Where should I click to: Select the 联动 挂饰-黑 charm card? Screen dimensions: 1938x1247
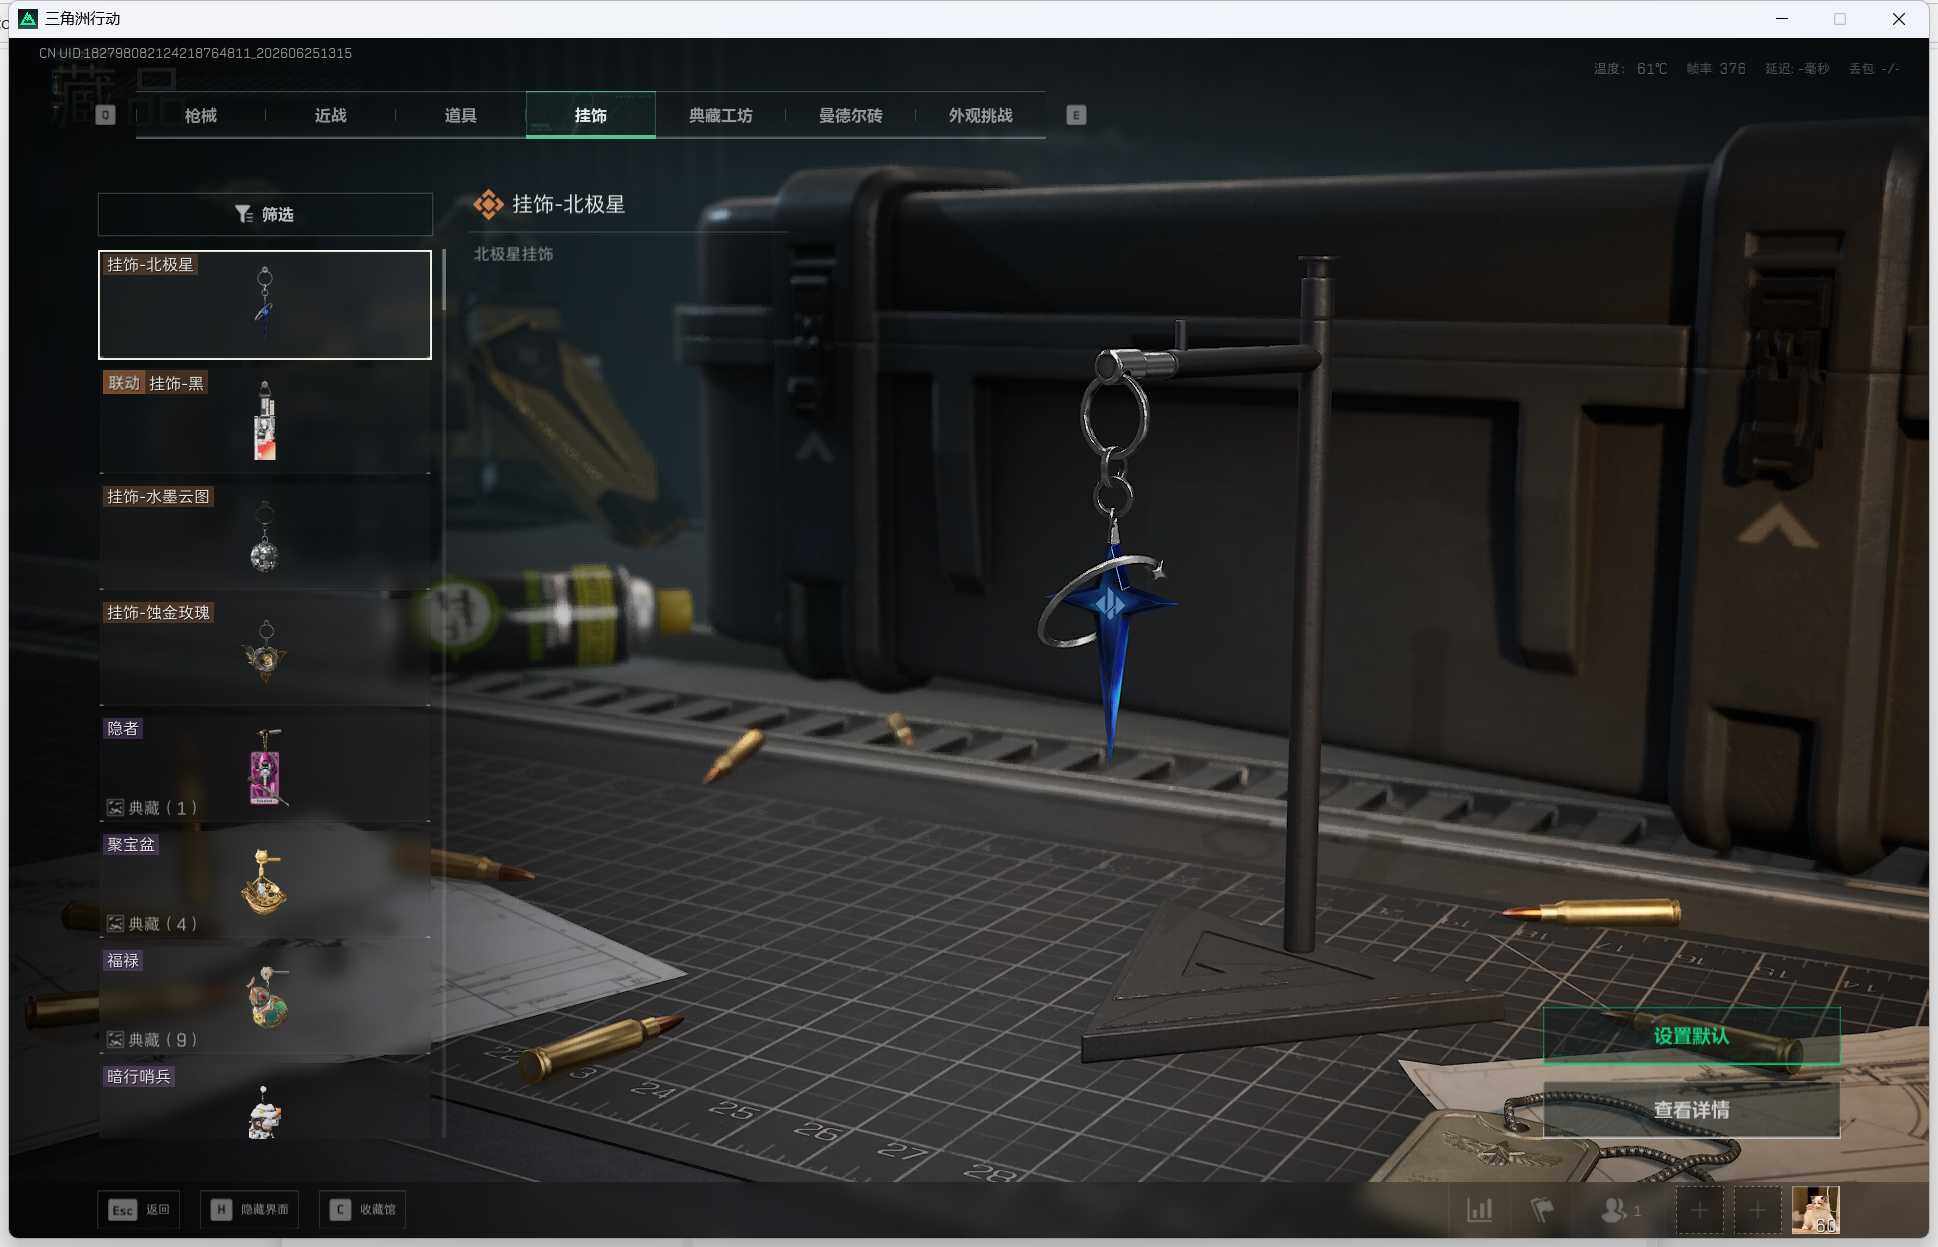(x=265, y=421)
